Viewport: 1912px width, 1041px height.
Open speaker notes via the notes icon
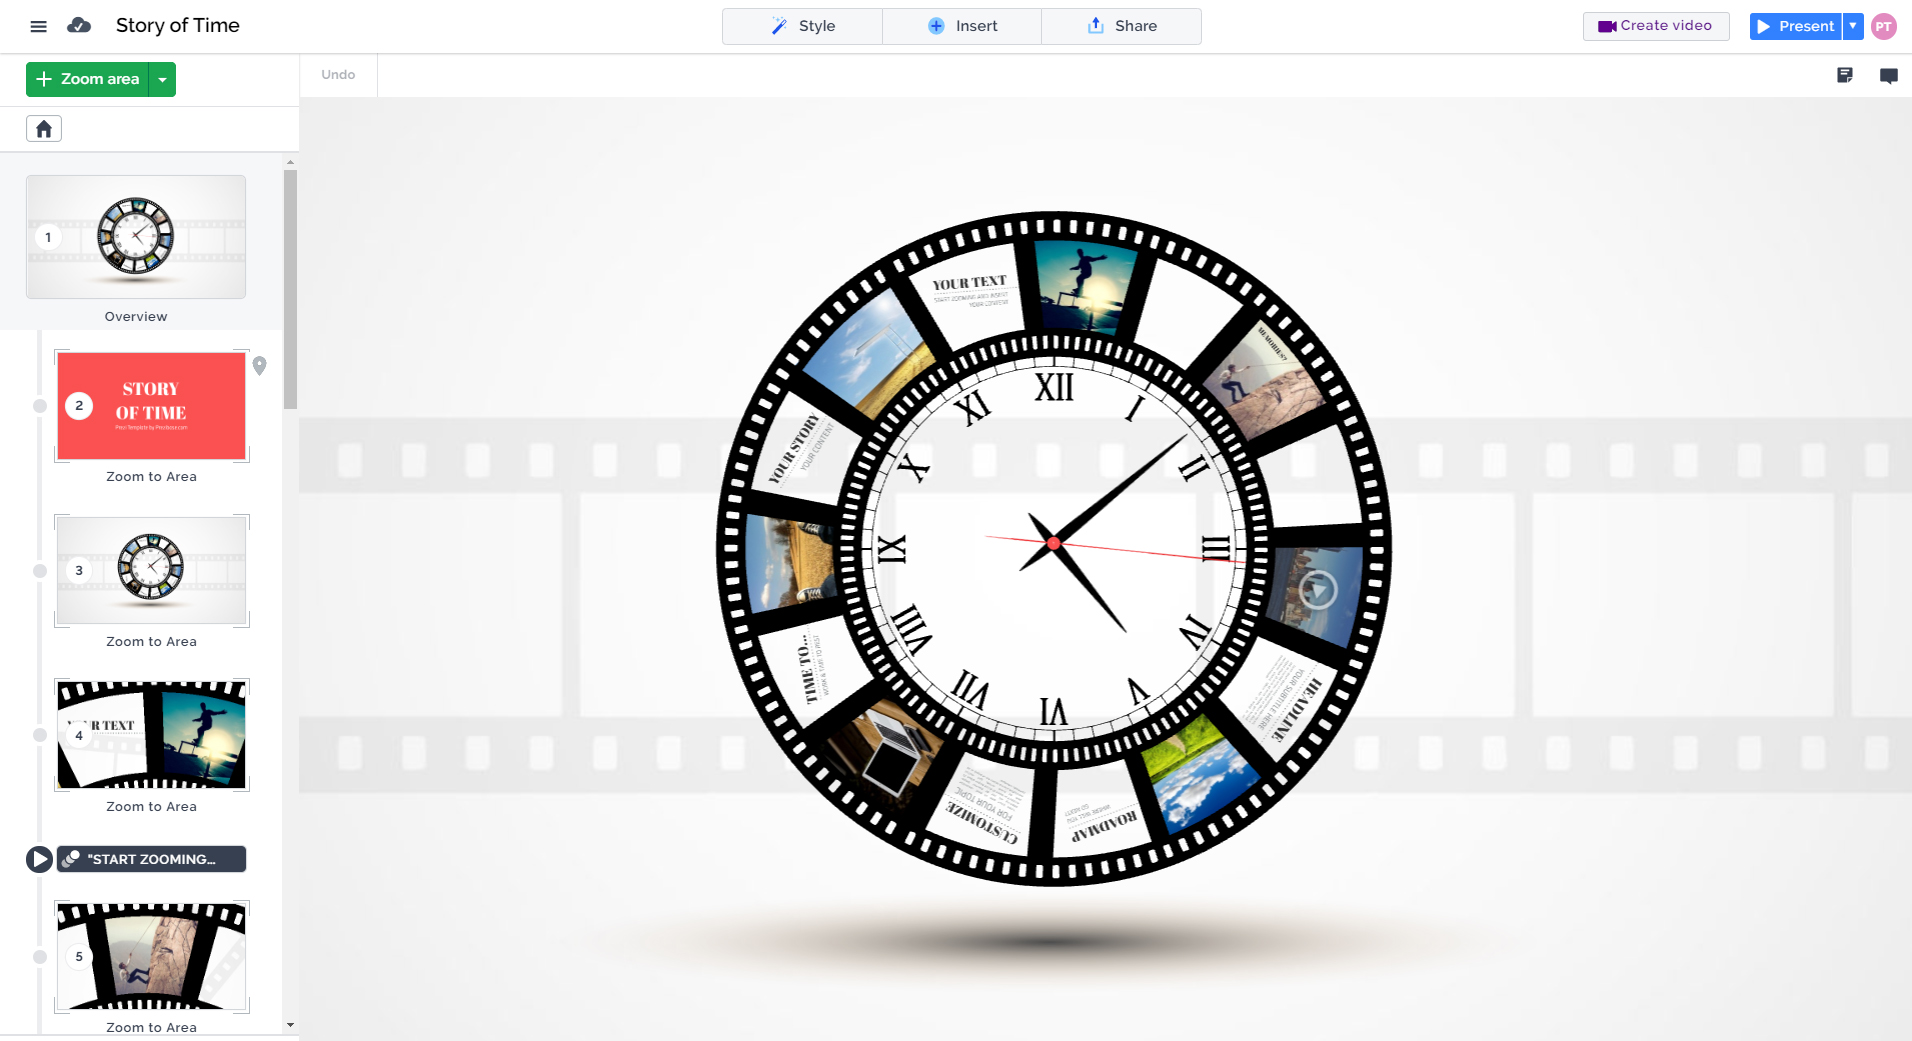(1843, 75)
